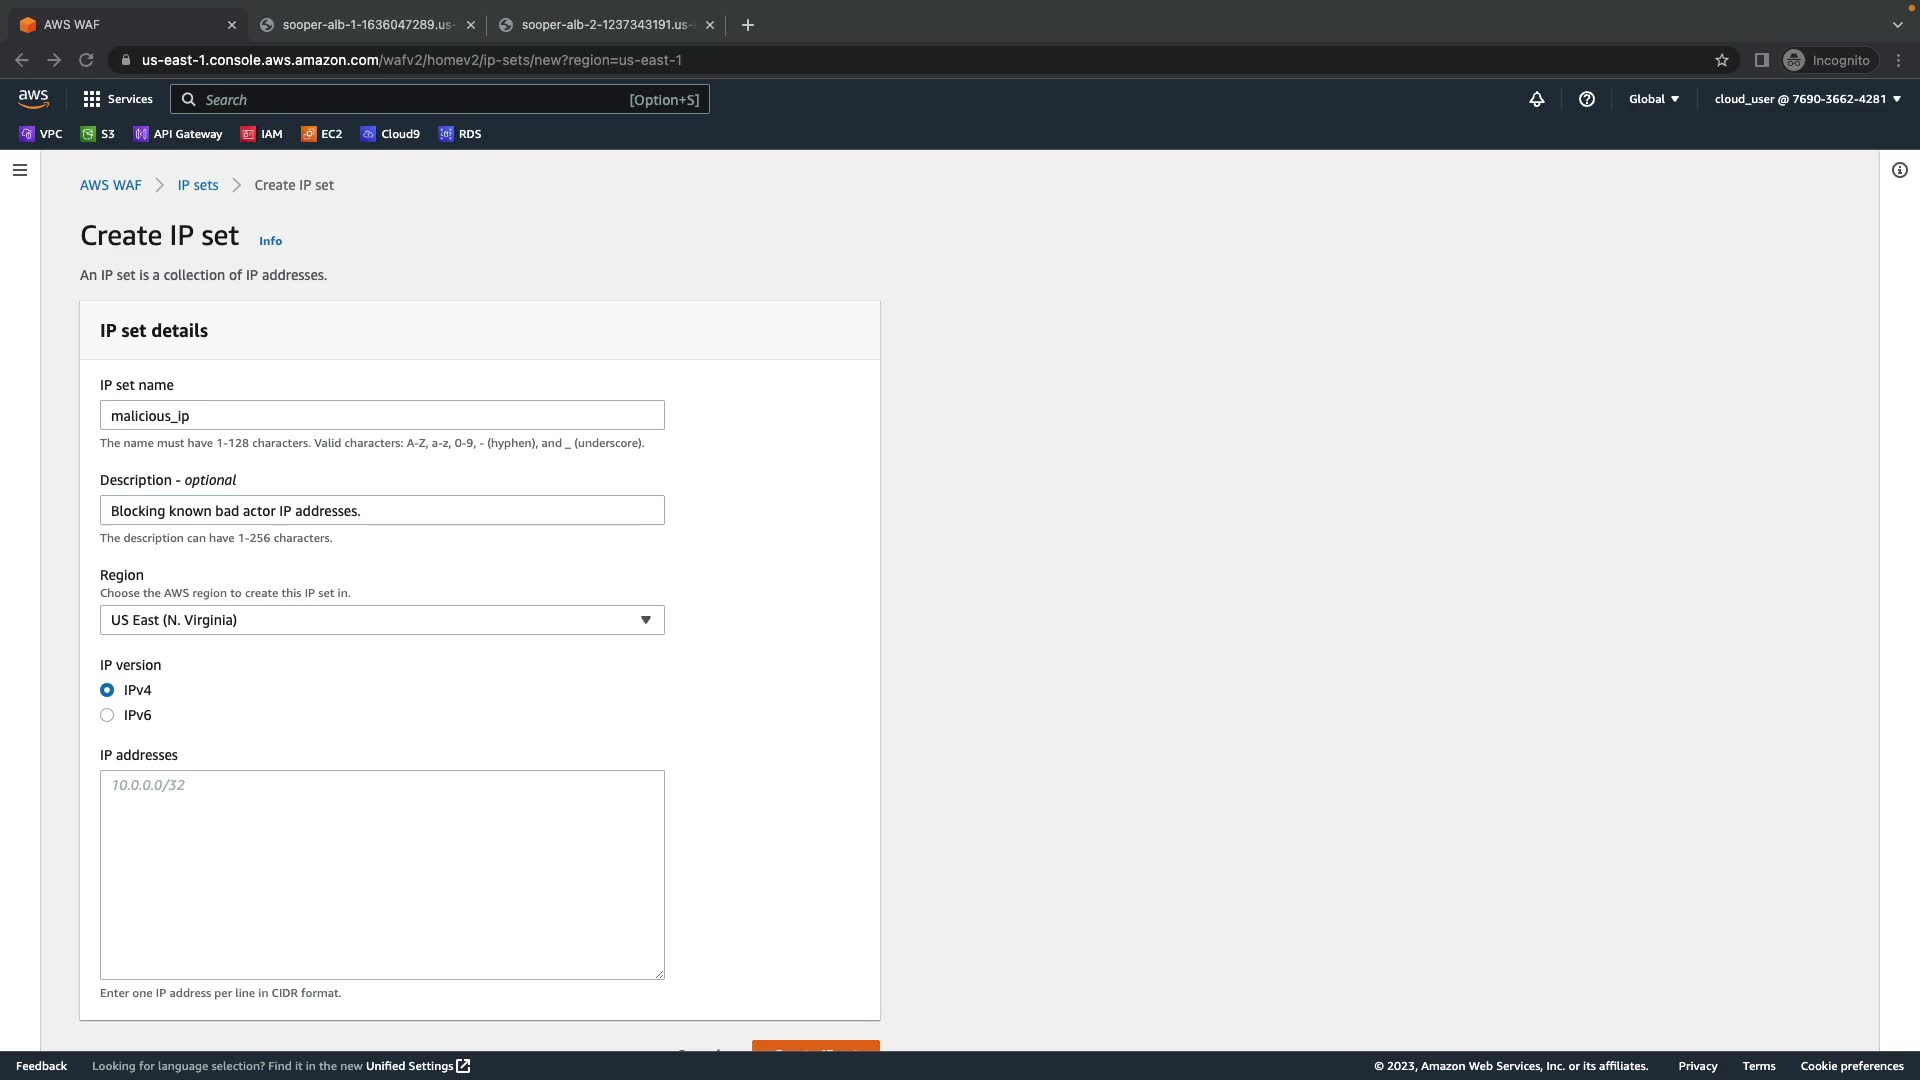Select the IPv6 radio button
This screenshot has height=1080, width=1920.
click(107, 715)
